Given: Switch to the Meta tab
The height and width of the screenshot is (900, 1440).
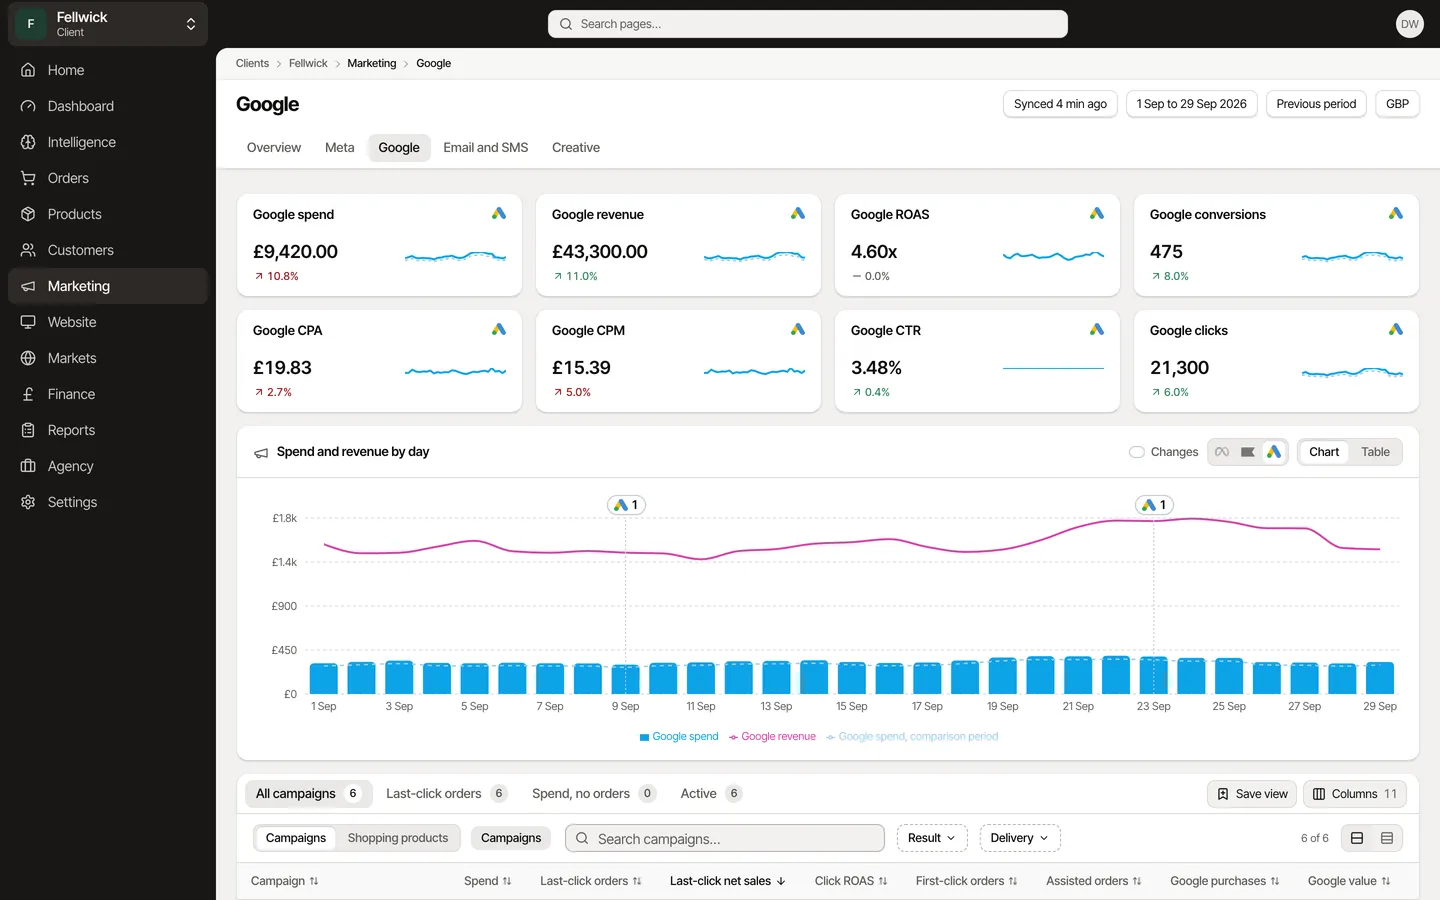Looking at the screenshot, I should pos(340,148).
